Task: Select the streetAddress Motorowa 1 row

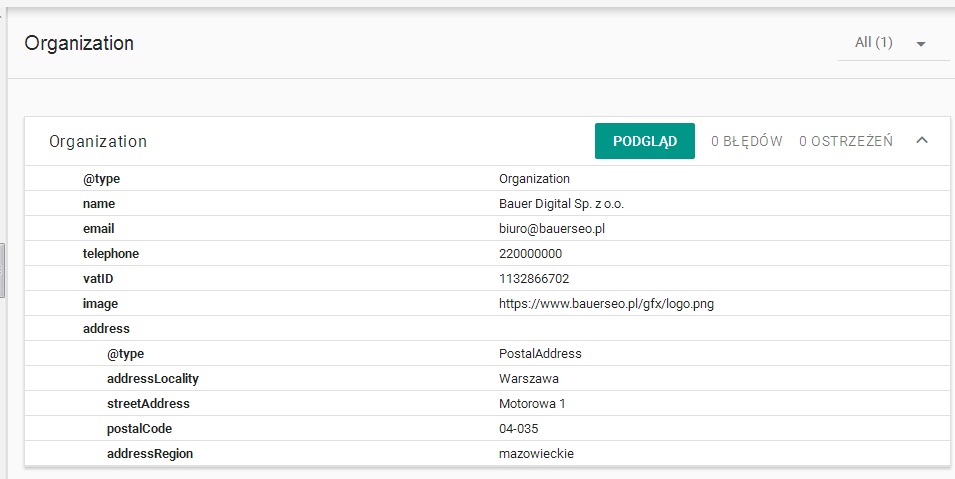Action: (x=487, y=403)
